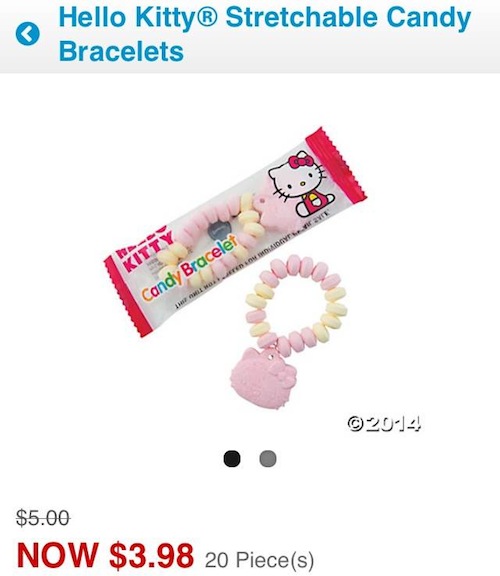500x576 pixels.
Task: Tap the ©2014 copyright watermark
Action: [x=384, y=424]
